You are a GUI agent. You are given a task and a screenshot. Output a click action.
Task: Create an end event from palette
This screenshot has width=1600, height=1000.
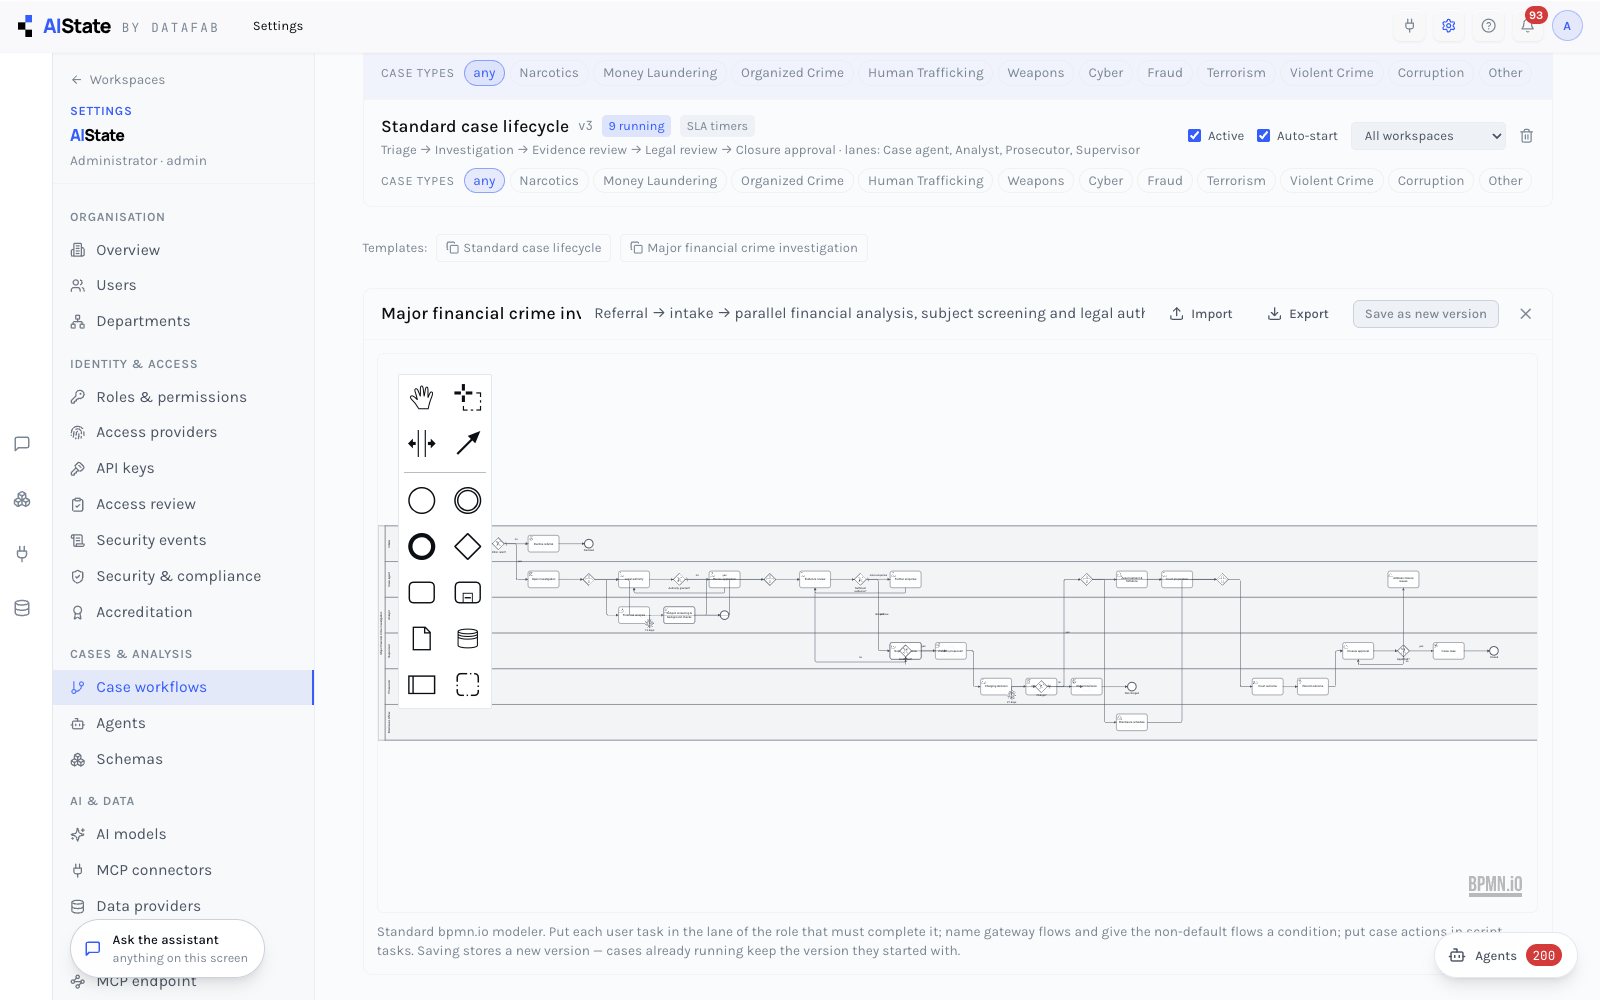(x=422, y=546)
